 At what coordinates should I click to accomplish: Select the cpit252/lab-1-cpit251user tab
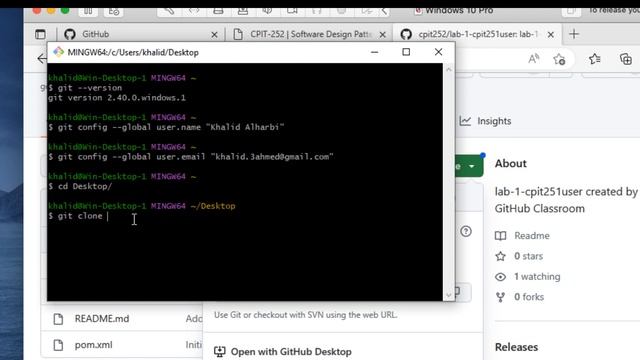click(478, 34)
